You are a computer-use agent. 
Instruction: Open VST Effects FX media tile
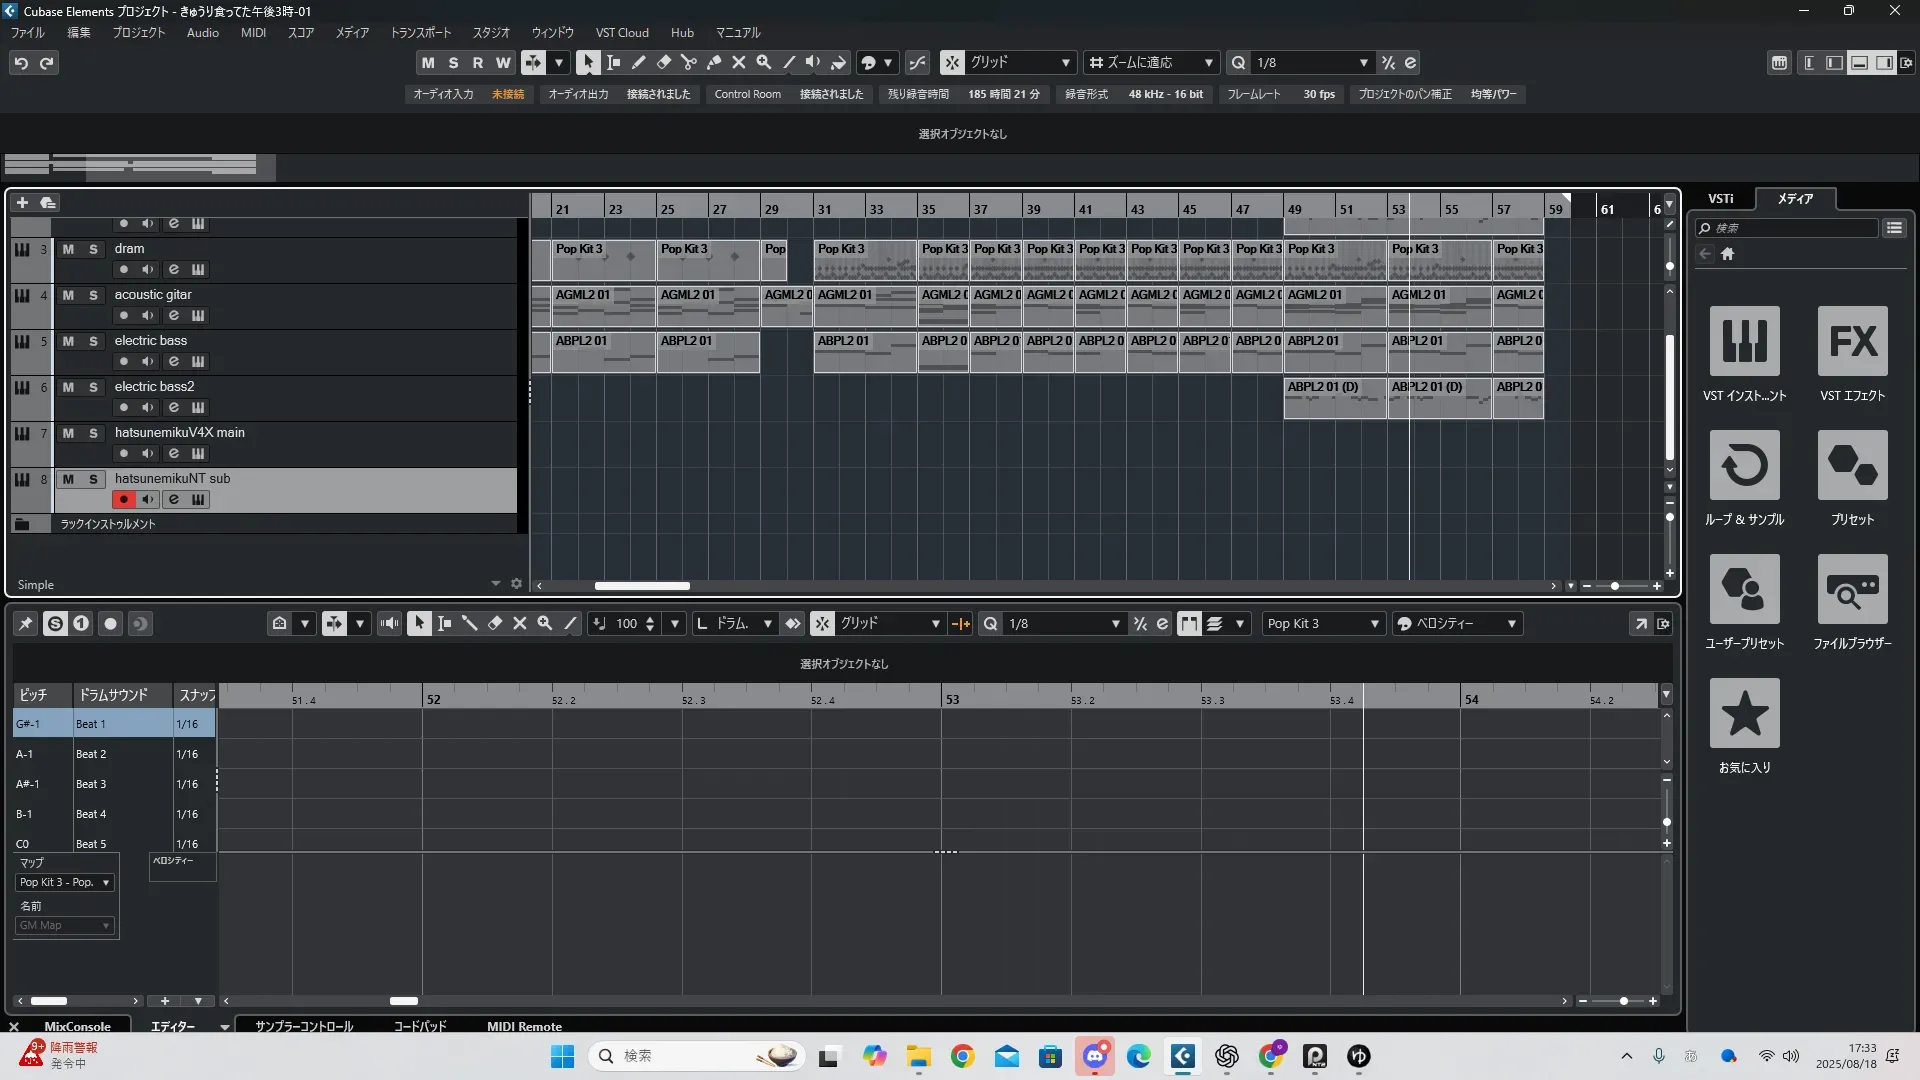1852,342
